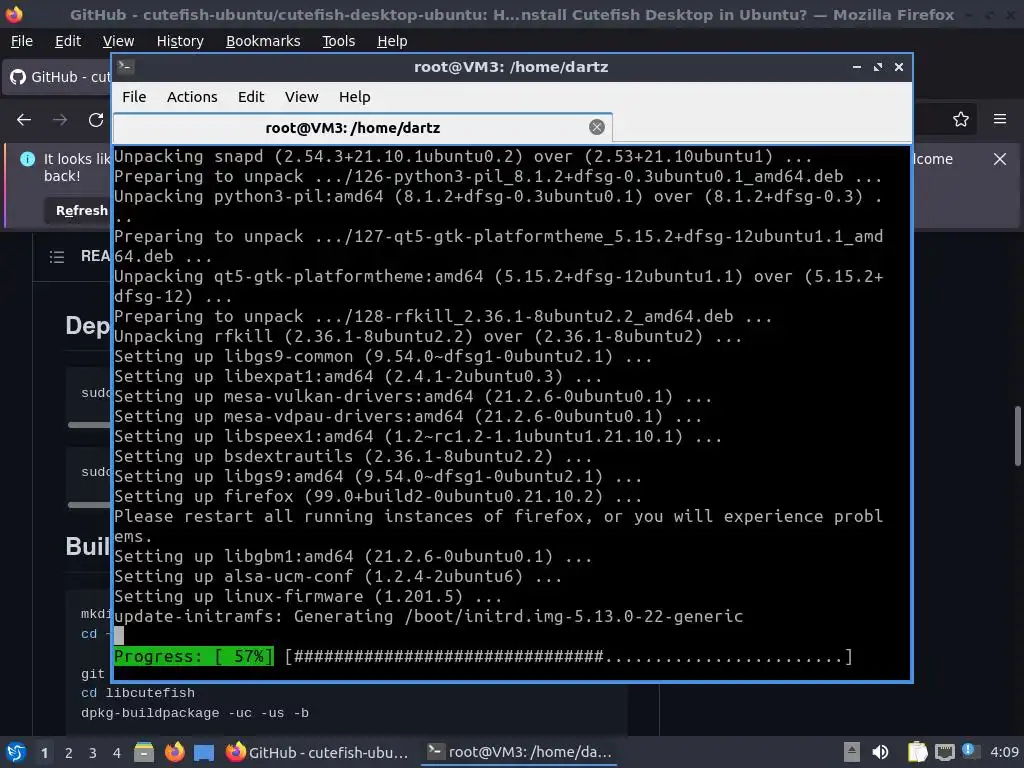Open the terminal File menu
The image size is (1024, 768).
point(134,97)
